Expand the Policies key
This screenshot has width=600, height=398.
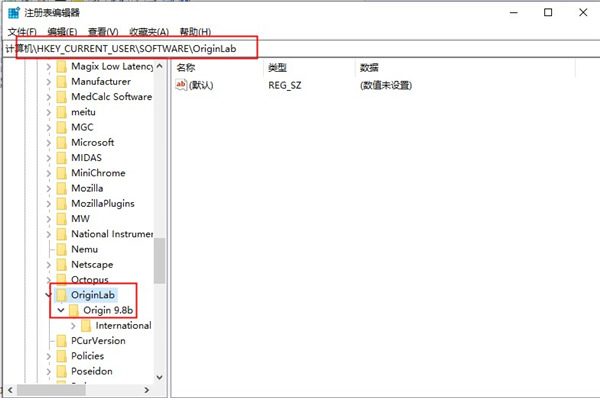[x=48, y=356]
